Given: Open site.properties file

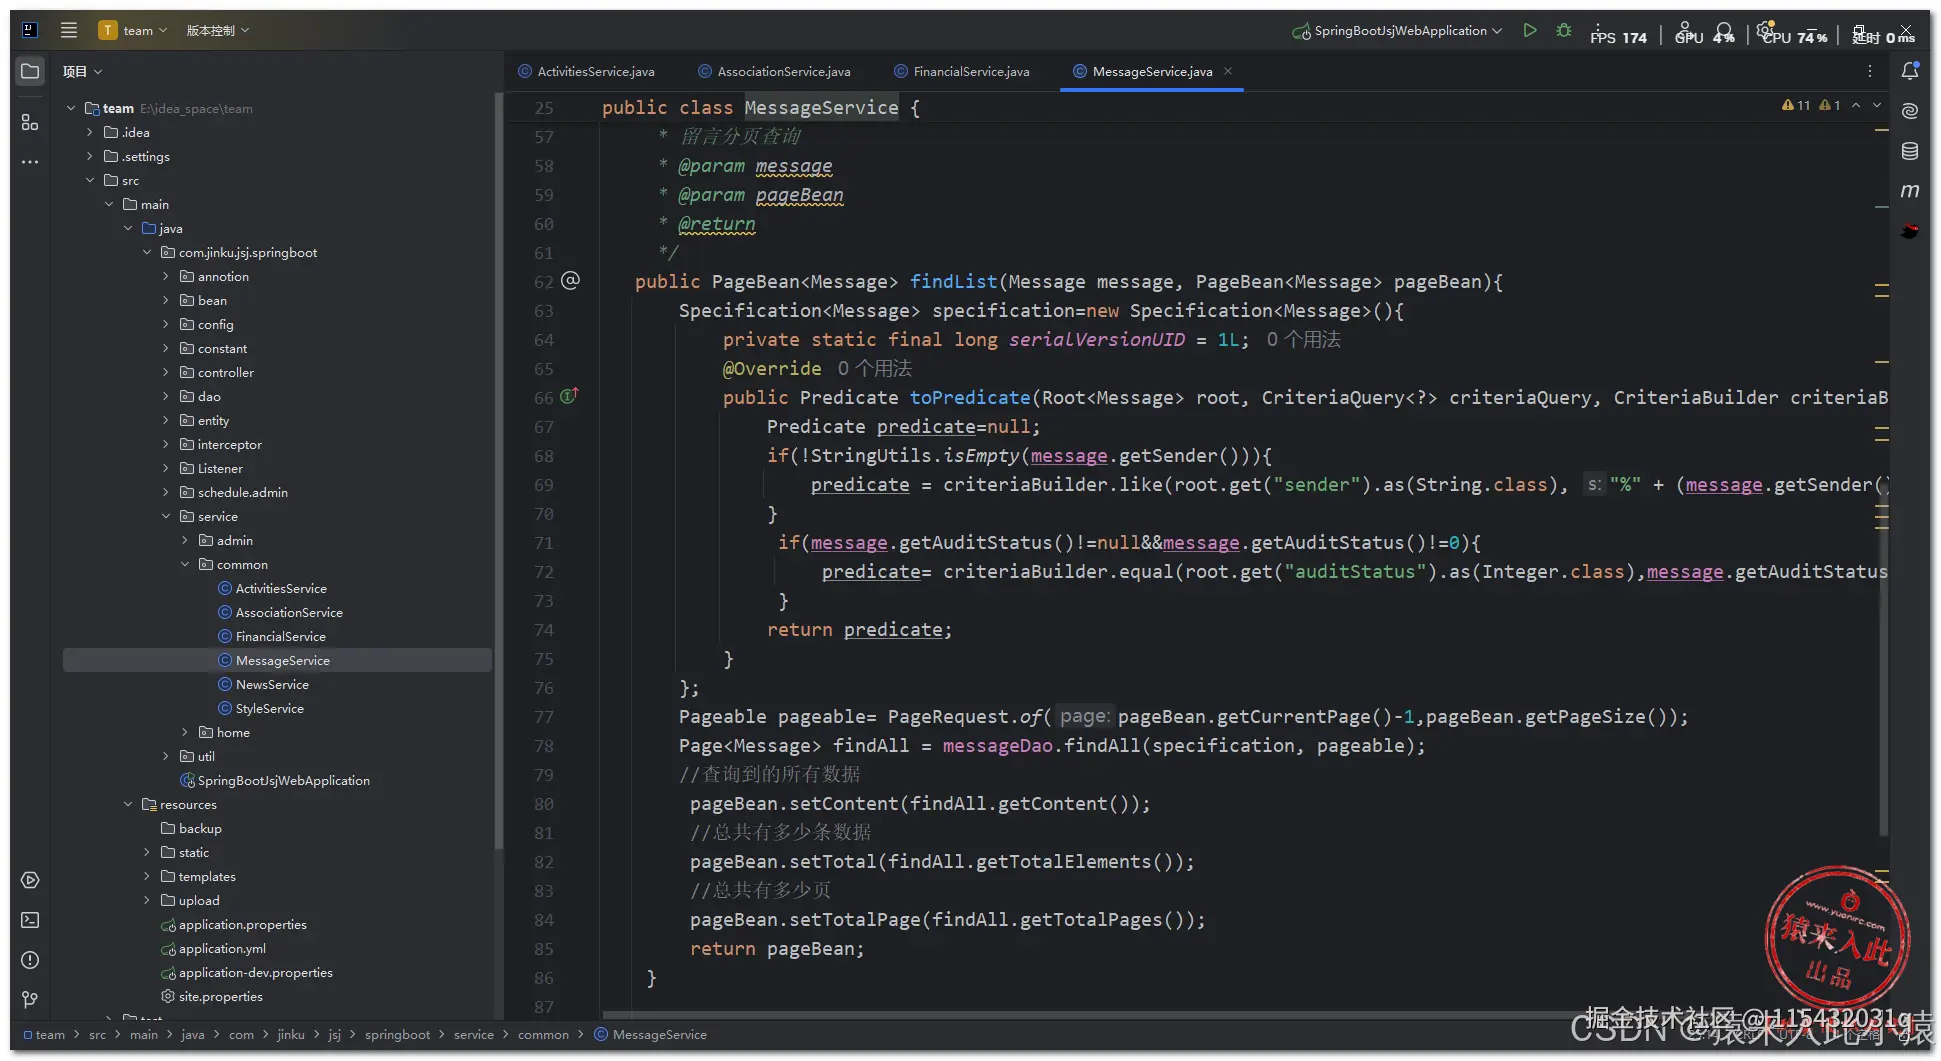Looking at the screenshot, I should coord(220,996).
